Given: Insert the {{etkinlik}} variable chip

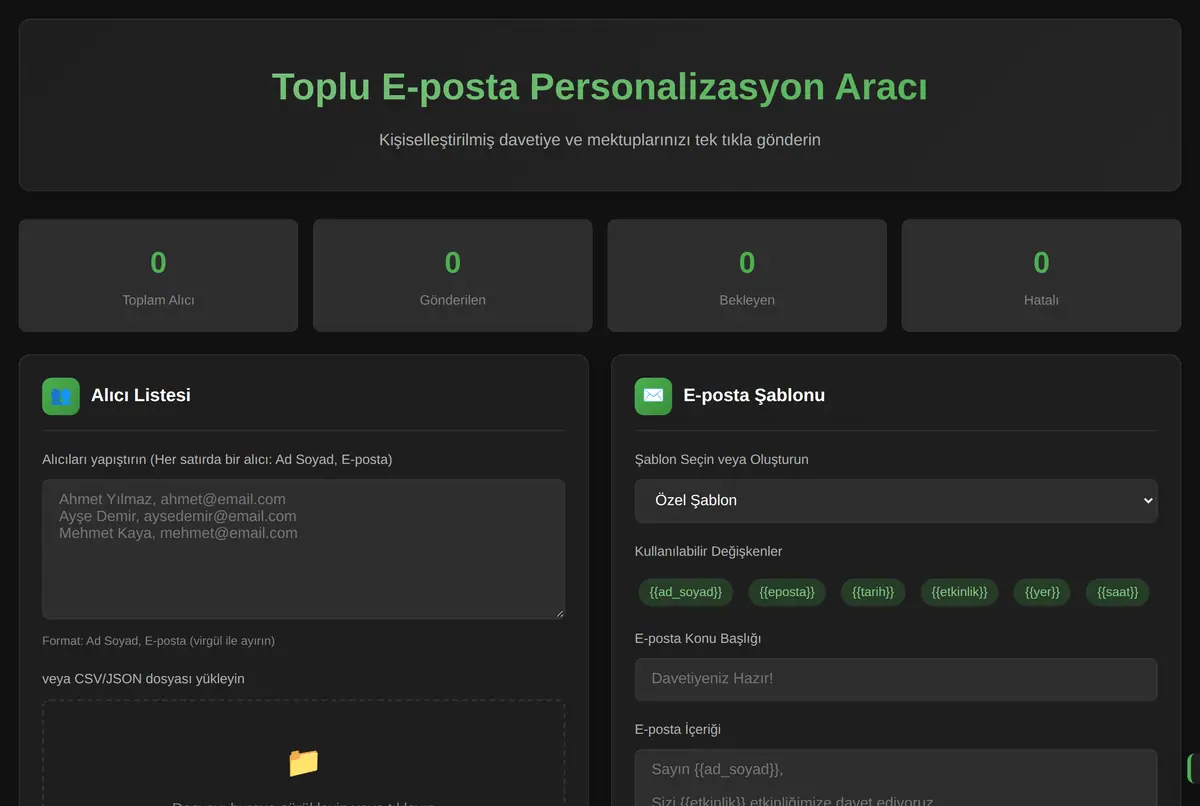Looking at the screenshot, I should [959, 592].
